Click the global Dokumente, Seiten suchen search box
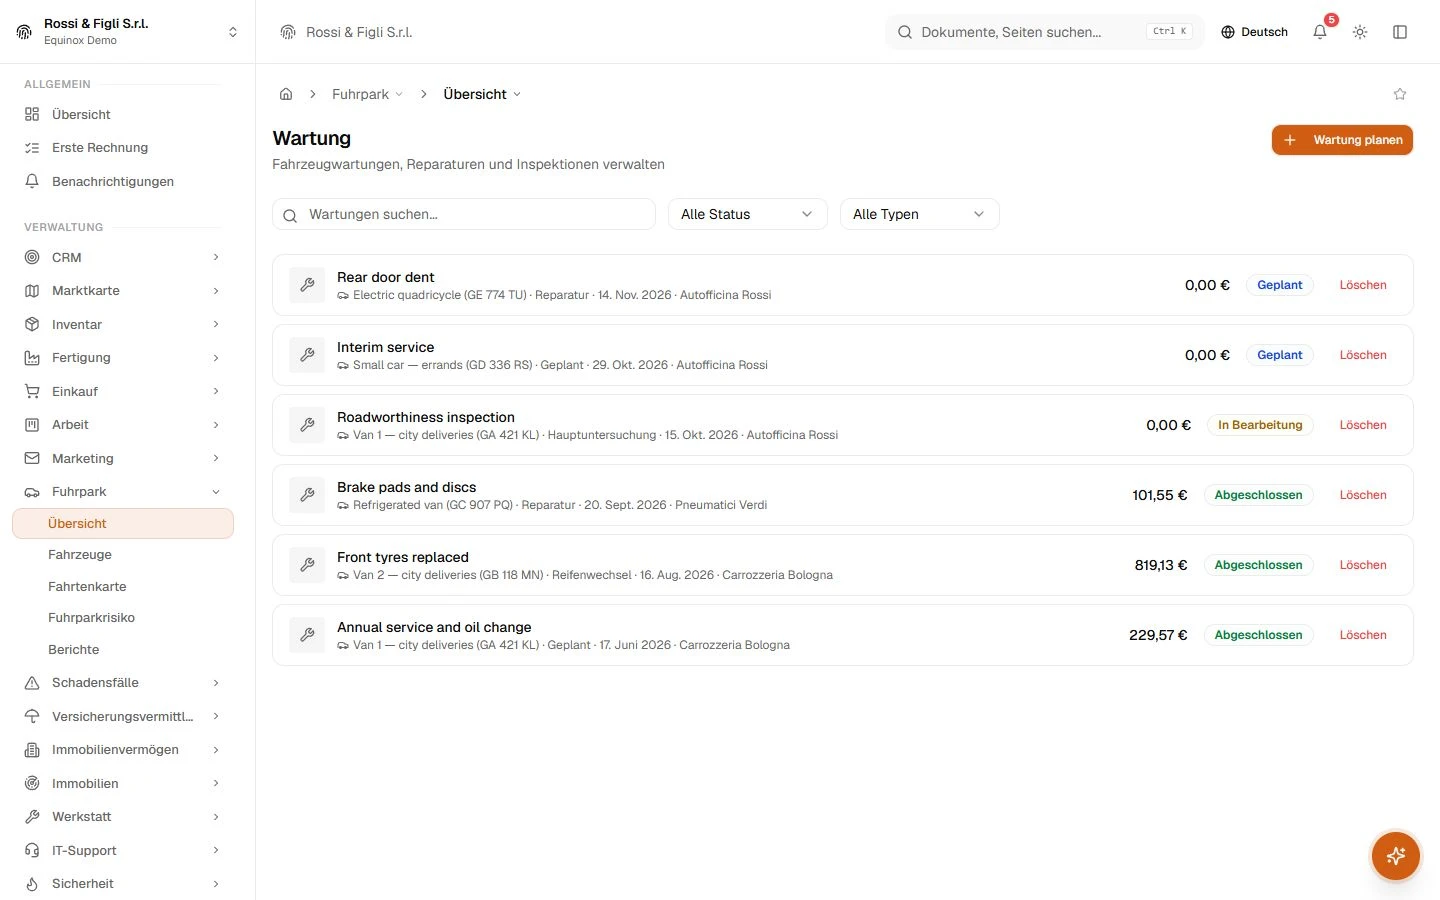Image resolution: width=1440 pixels, height=900 pixels. tap(1045, 32)
